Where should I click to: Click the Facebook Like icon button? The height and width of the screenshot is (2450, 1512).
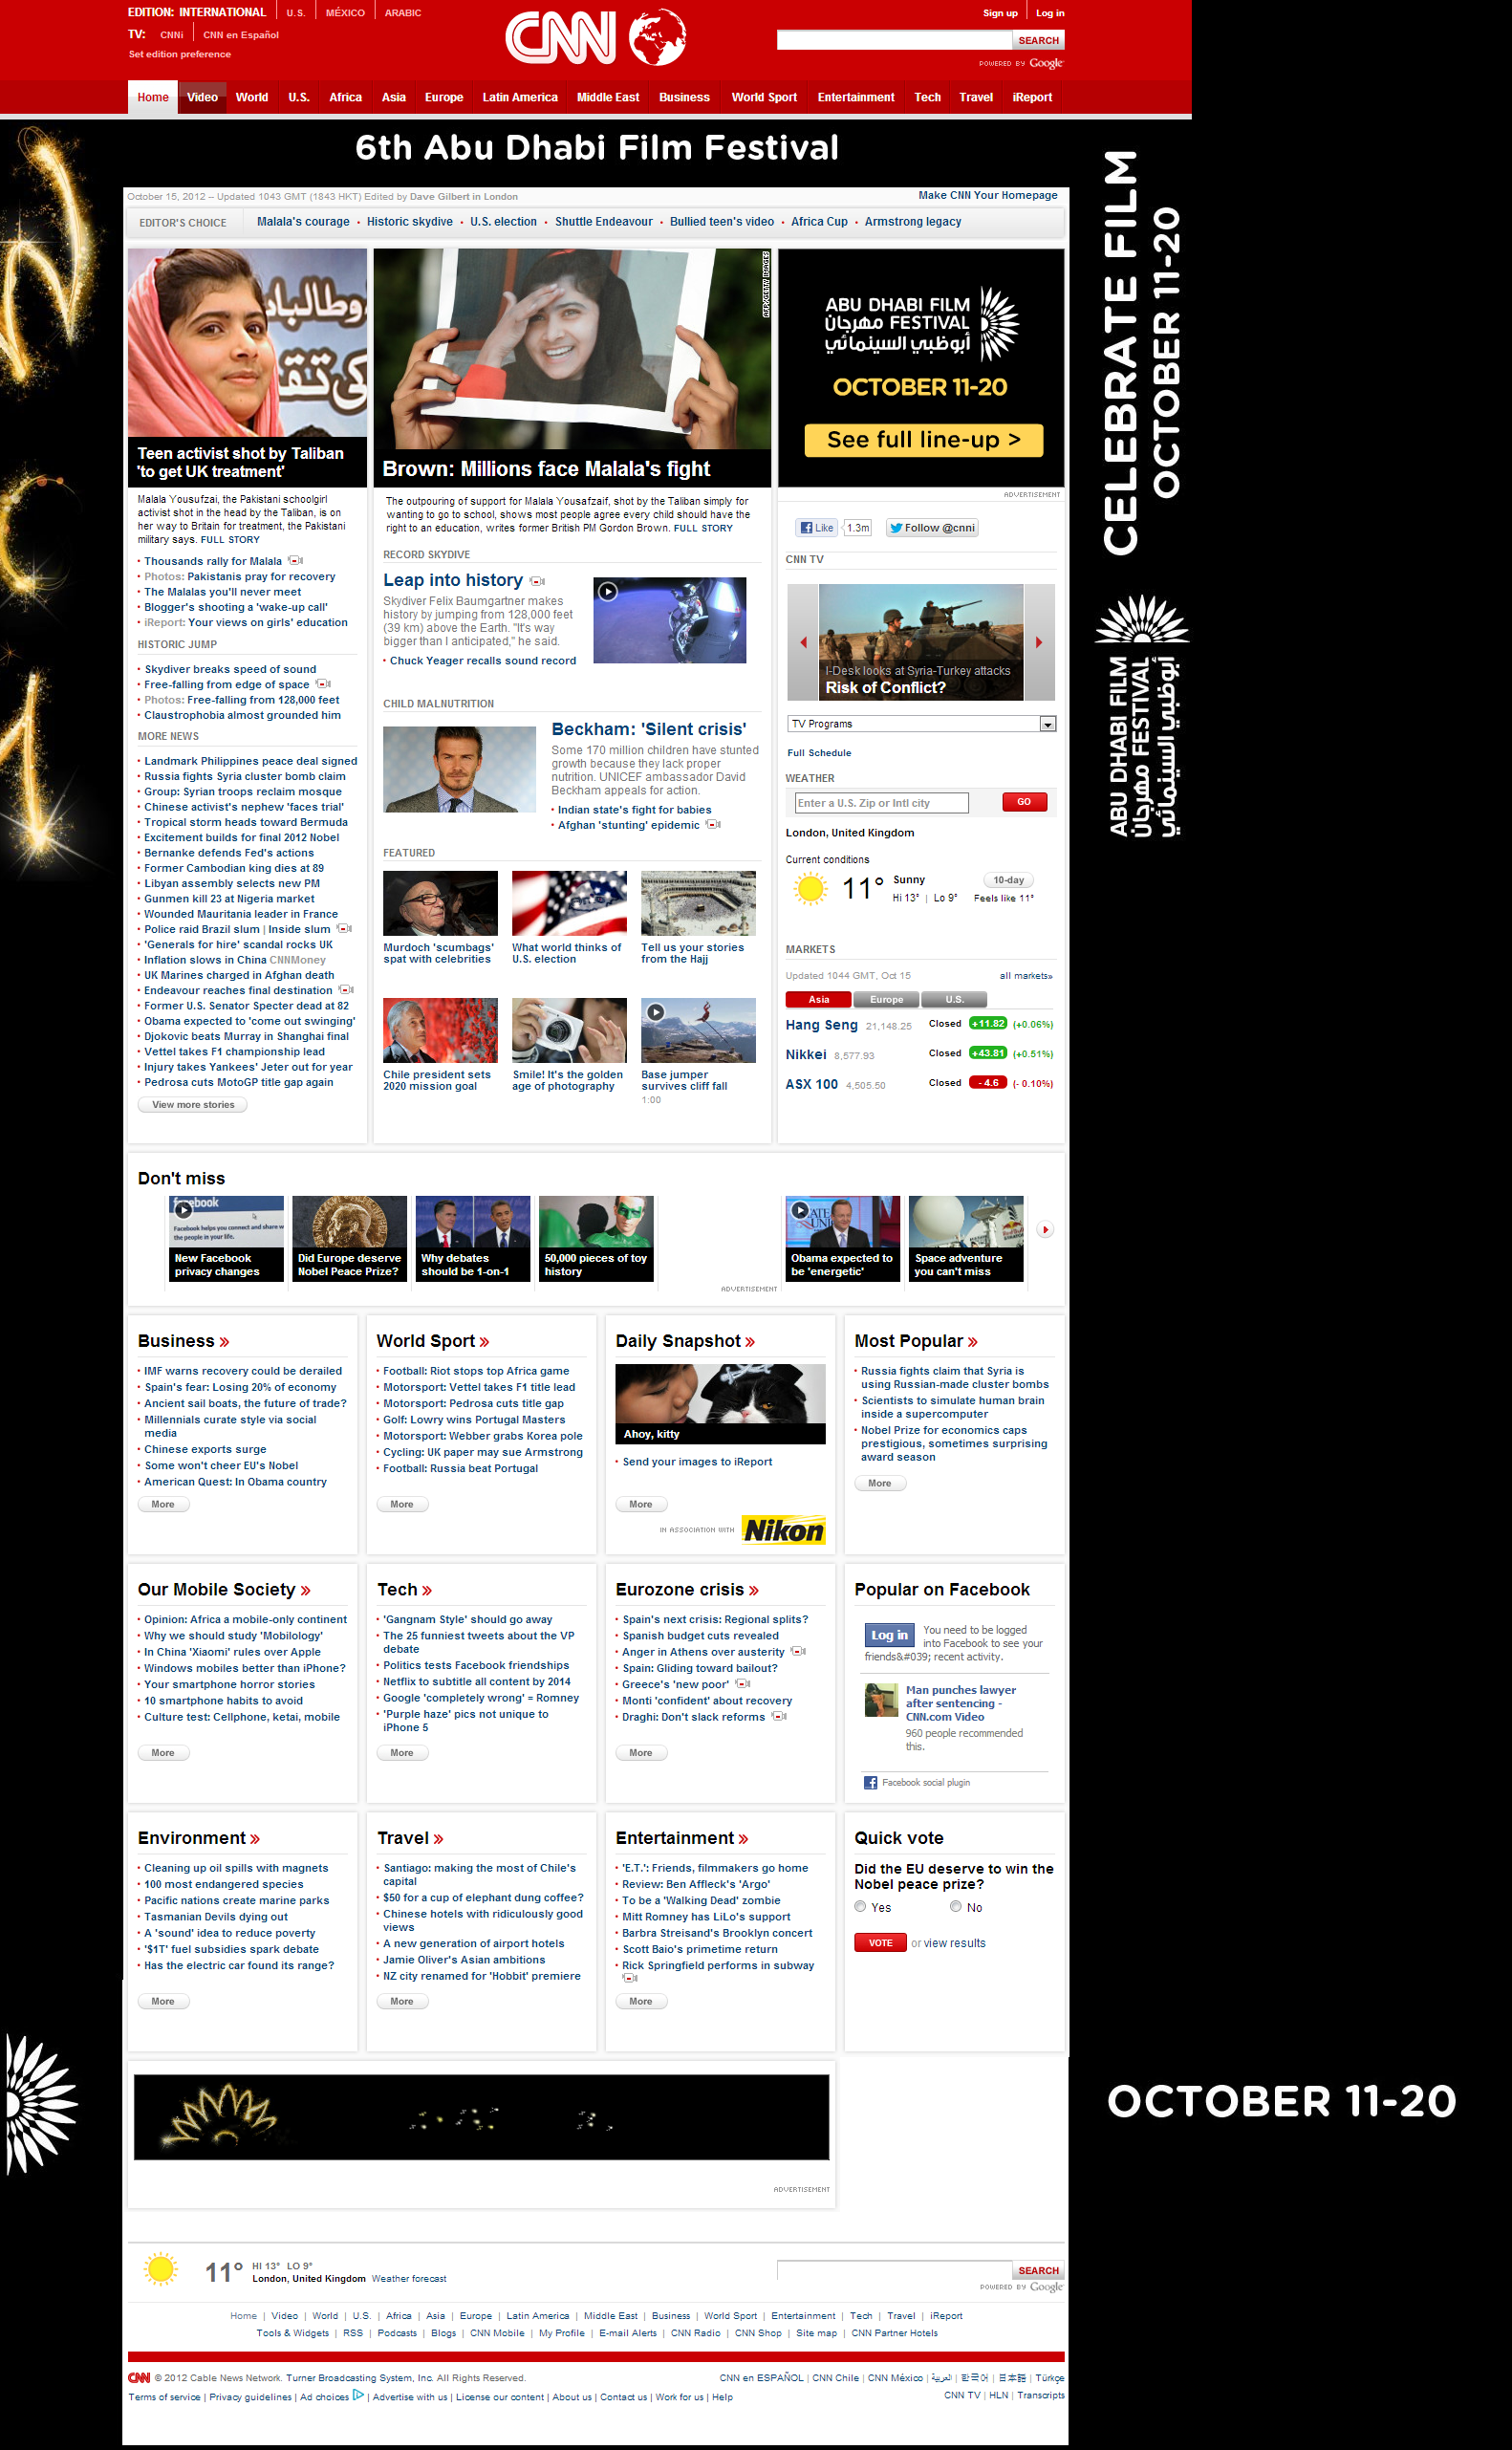click(x=817, y=528)
